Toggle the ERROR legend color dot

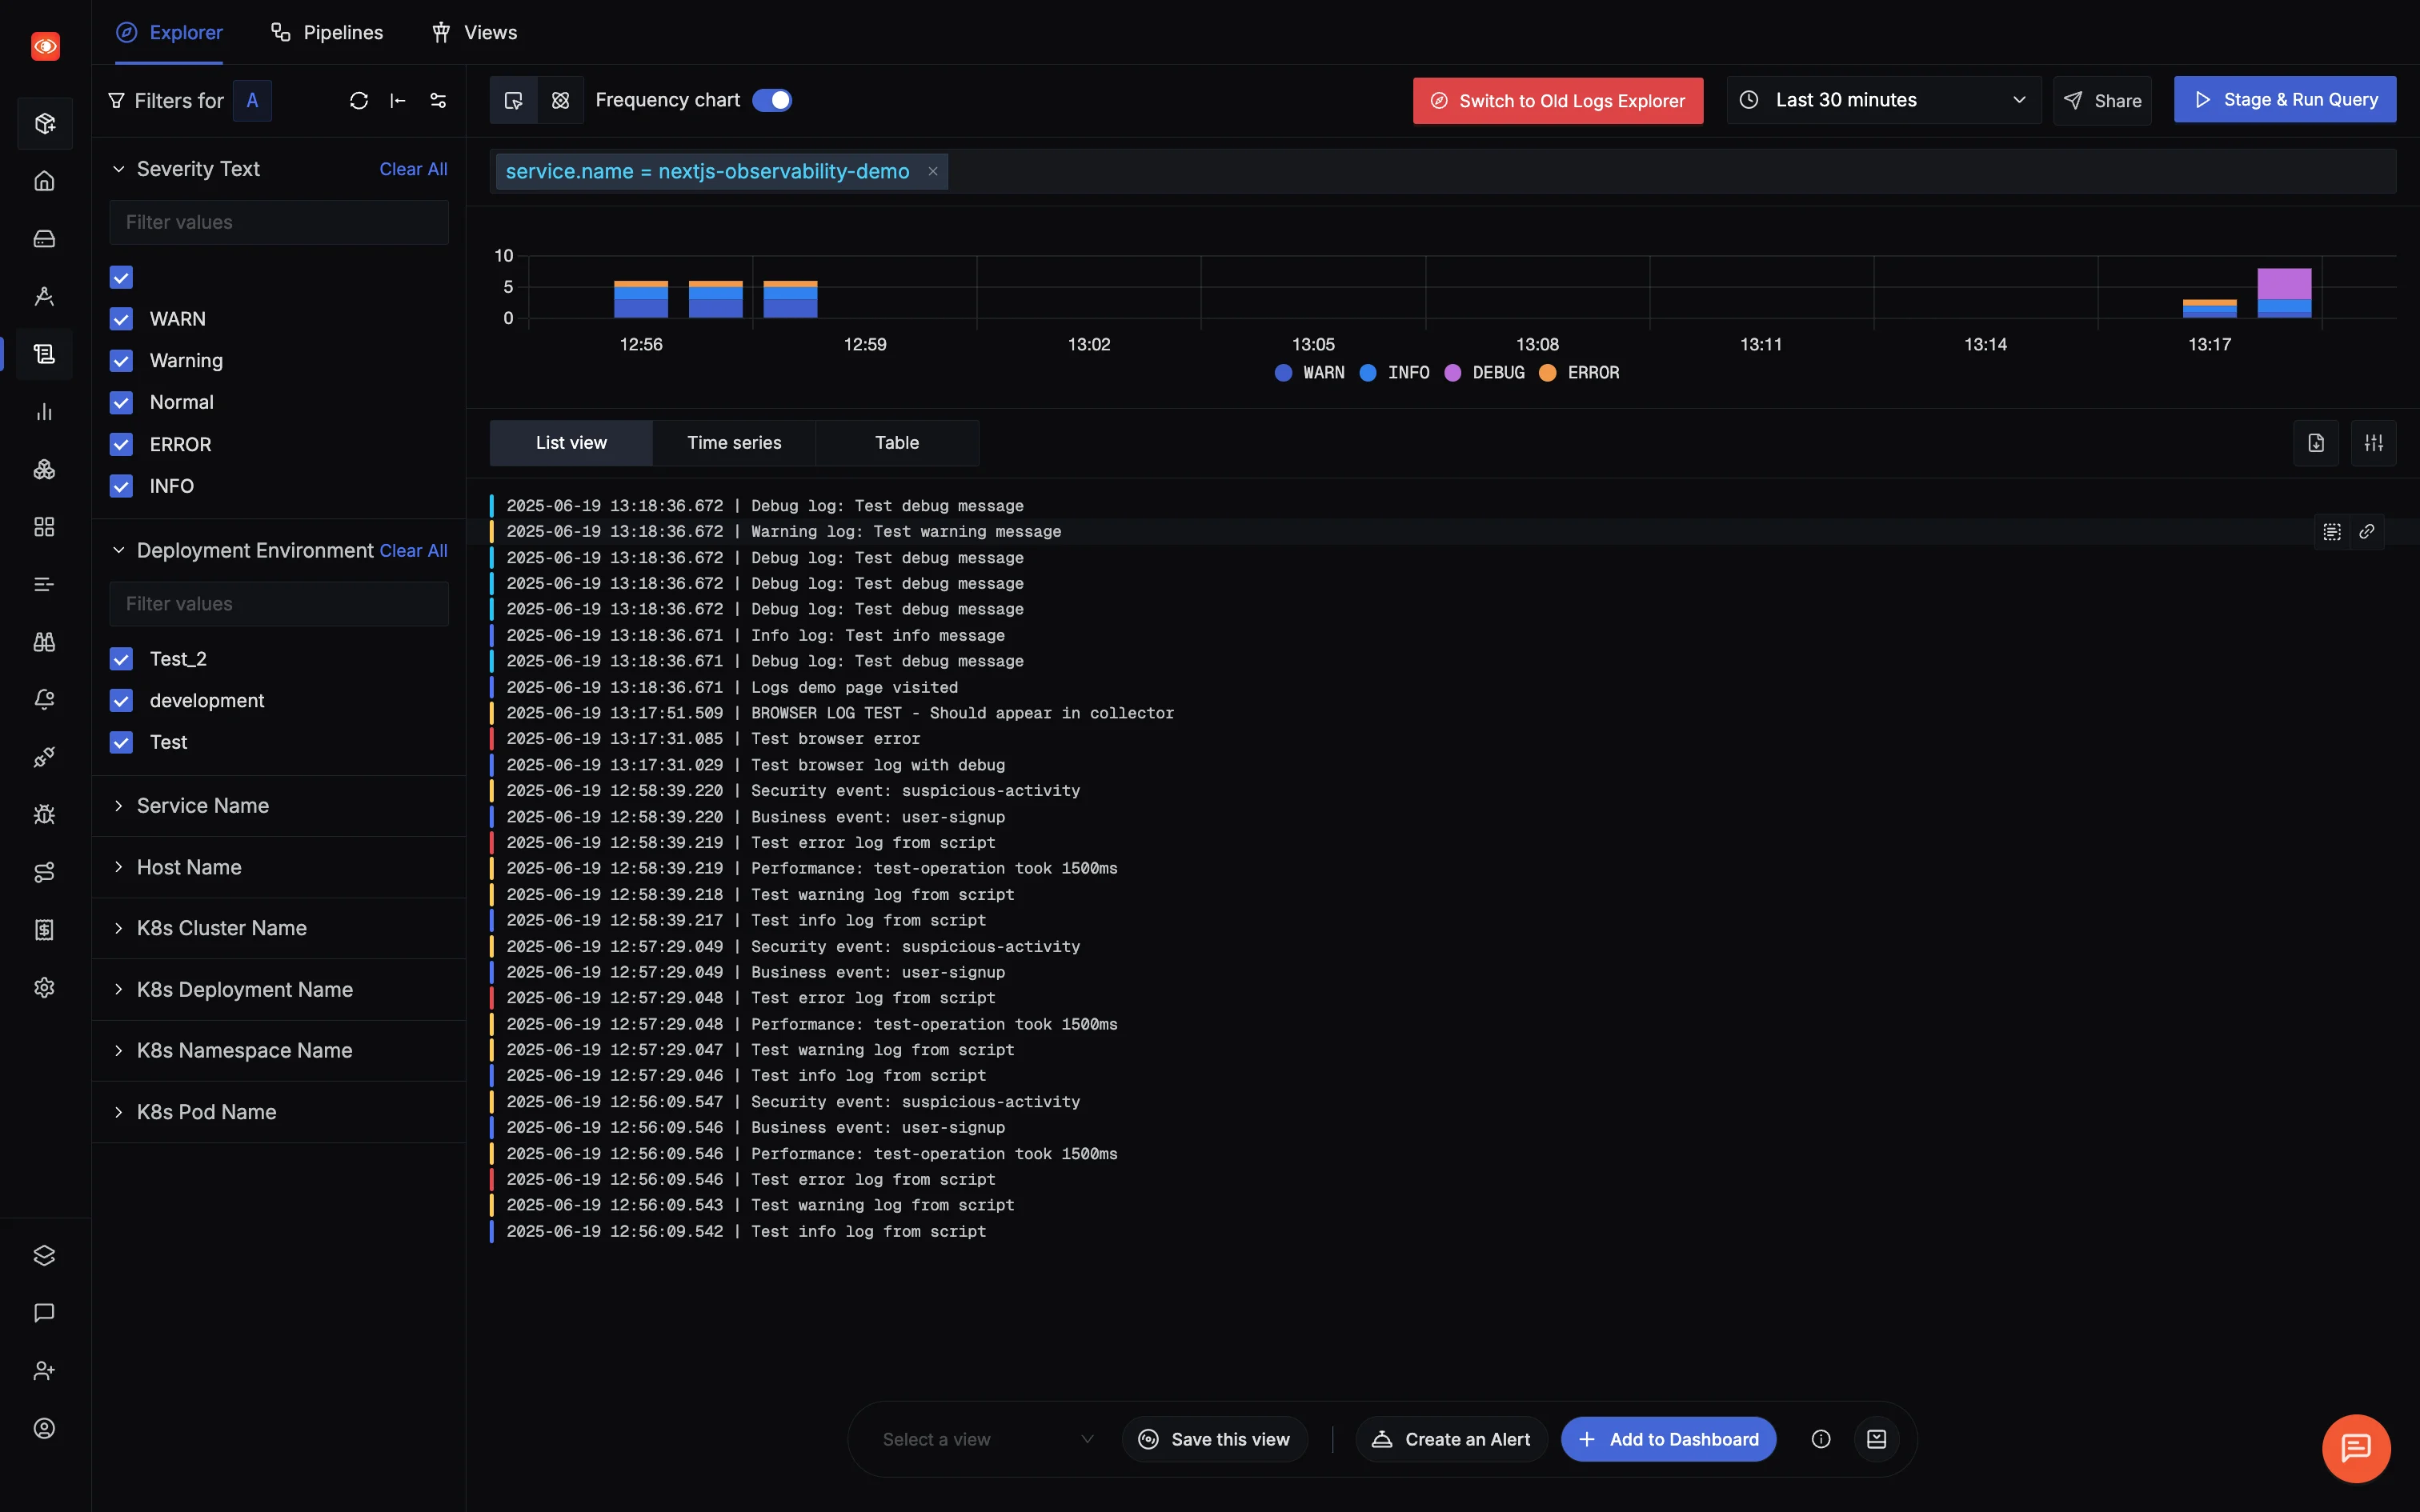click(x=1548, y=373)
